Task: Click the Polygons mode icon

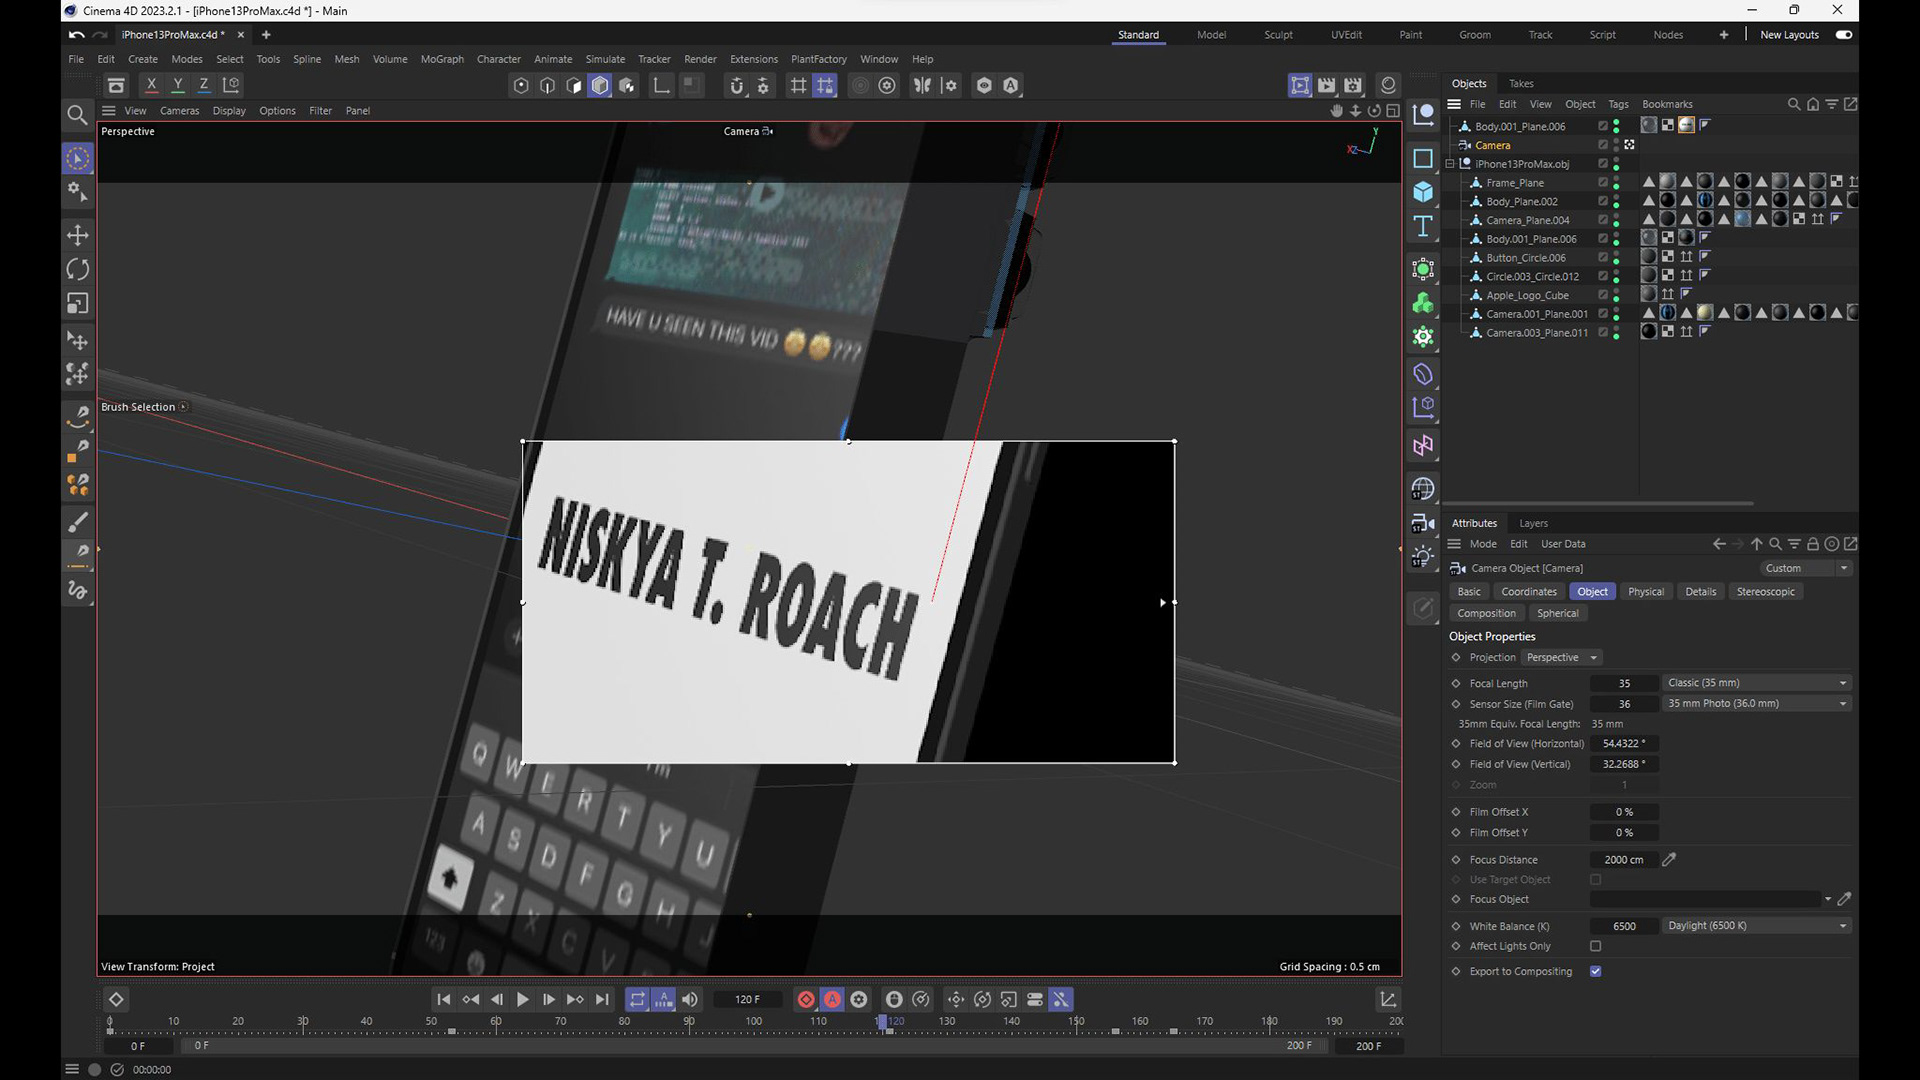Action: (574, 86)
